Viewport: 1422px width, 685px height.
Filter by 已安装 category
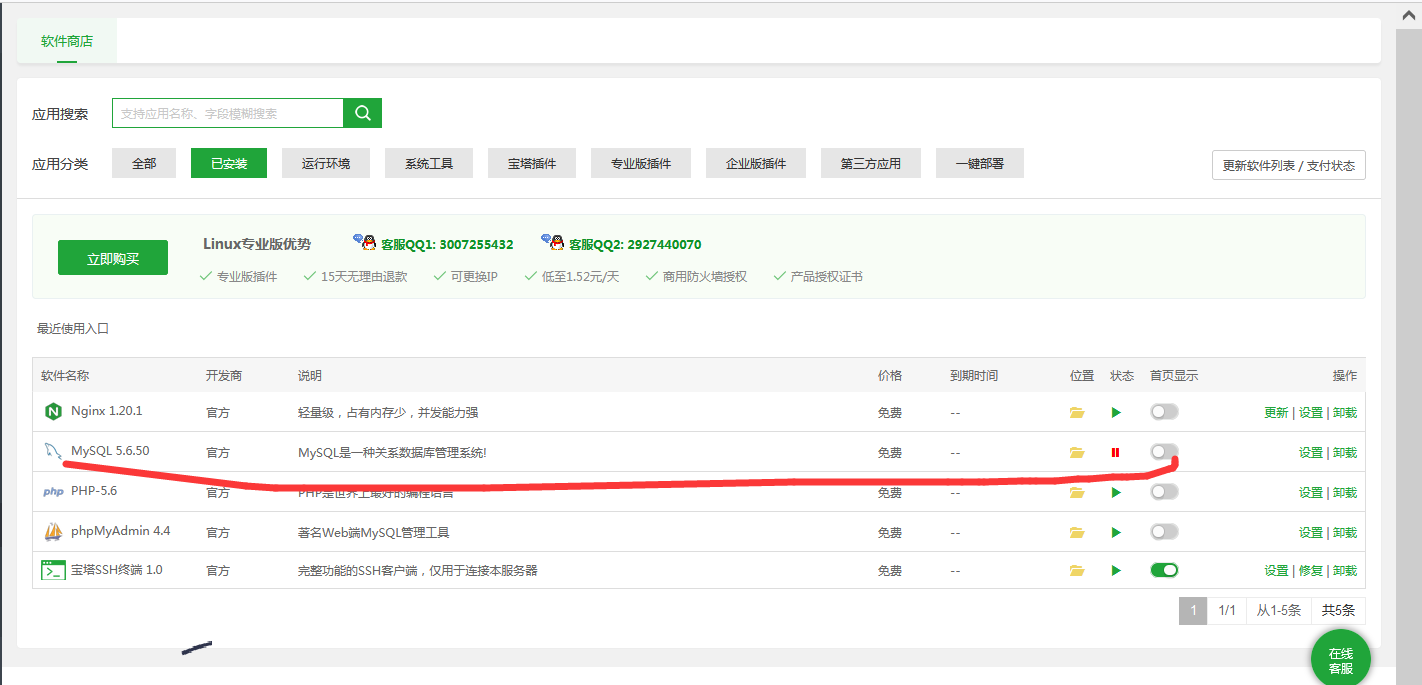(229, 163)
